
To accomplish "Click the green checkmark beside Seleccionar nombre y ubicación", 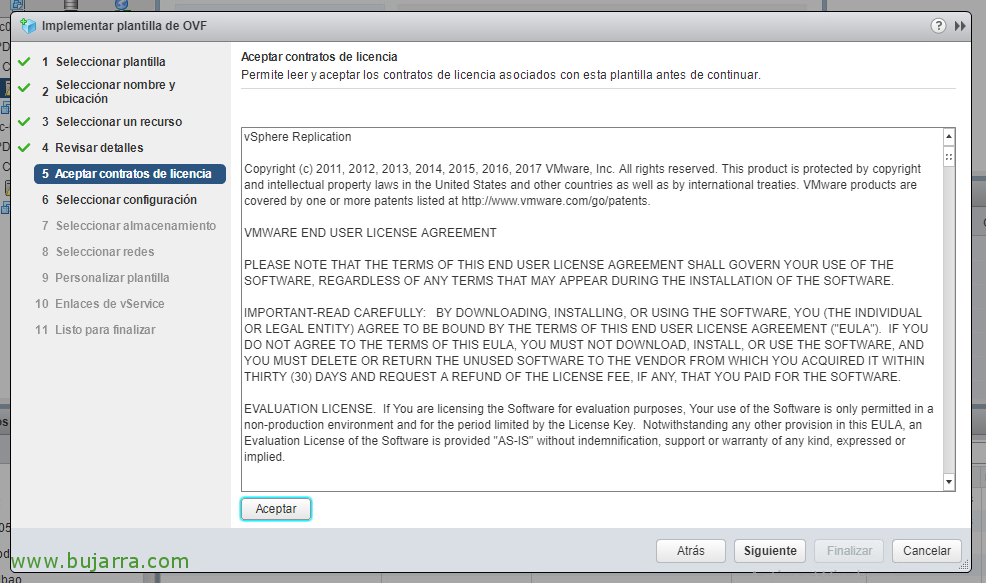I will pos(25,88).
